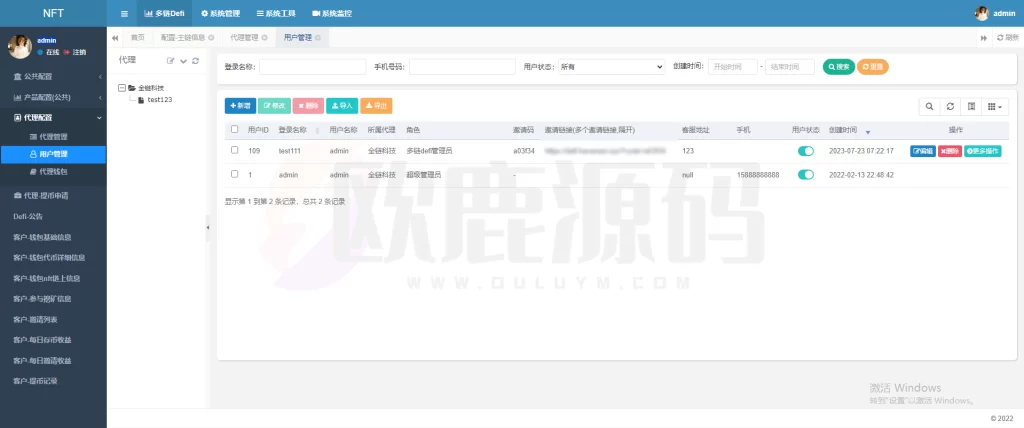This screenshot has height=428, width=1024.
Task: Click the orange 重置 reset button
Action: [872, 67]
